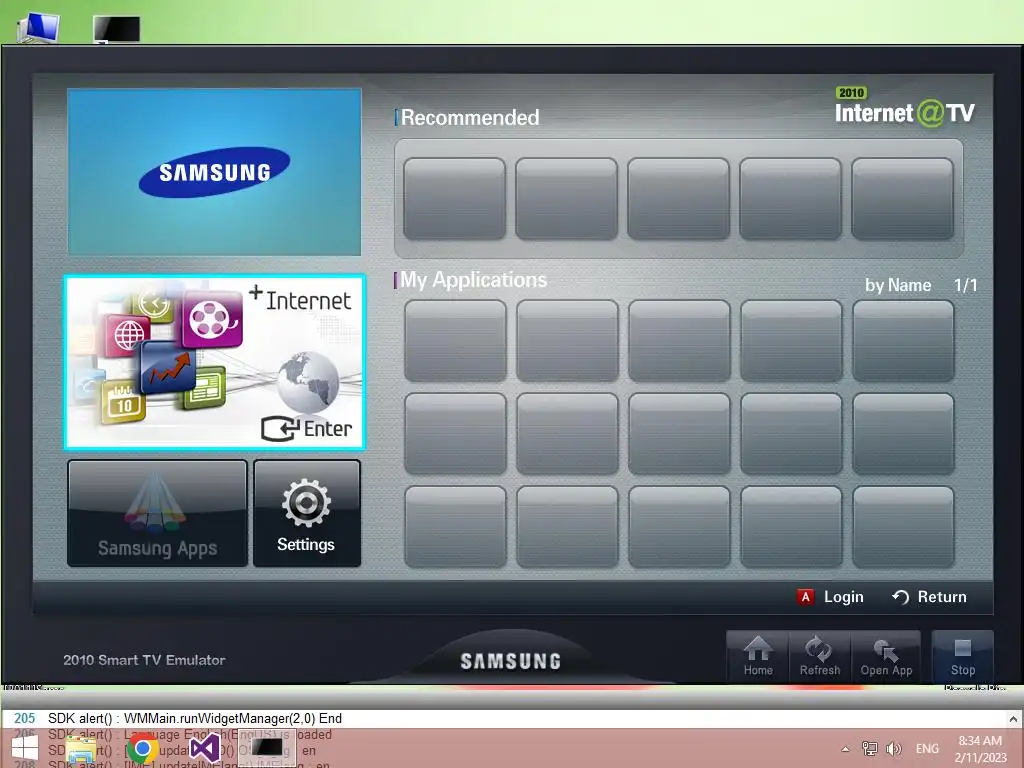Viewport: 1024px width, 768px height.
Task: Open the Settings gear tile
Action: pyautogui.click(x=306, y=513)
